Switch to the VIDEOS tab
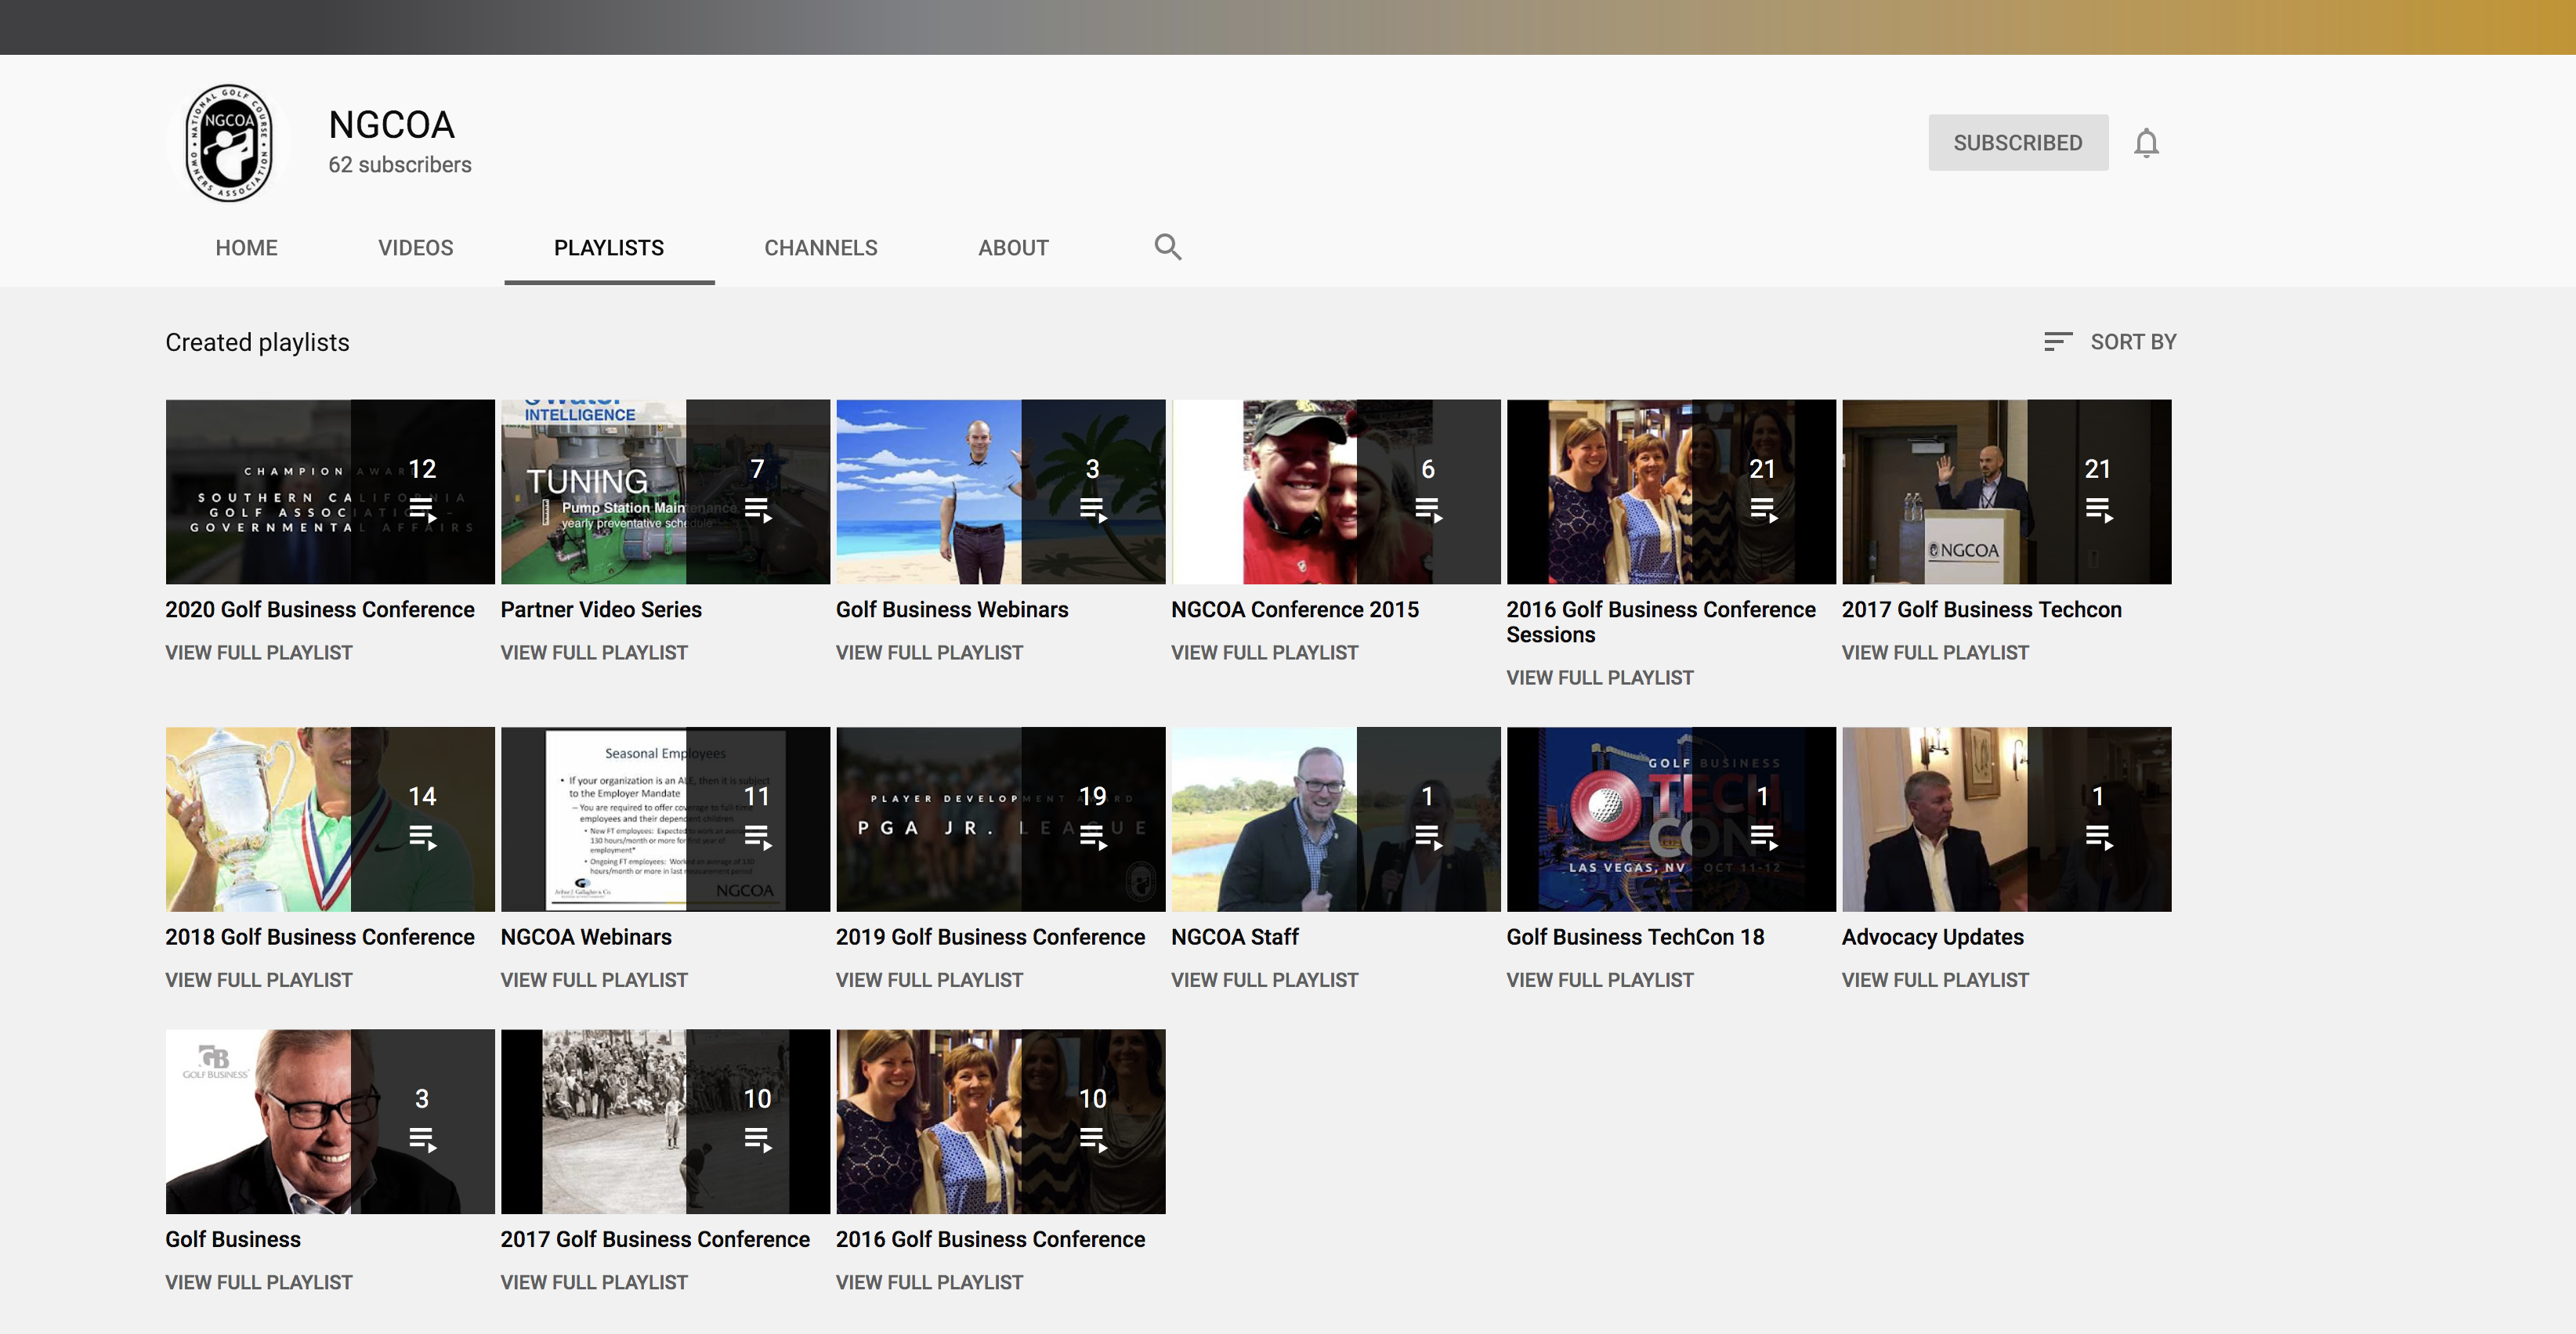Viewport: 2576px width, 1334px height. (x=415, y=248)
